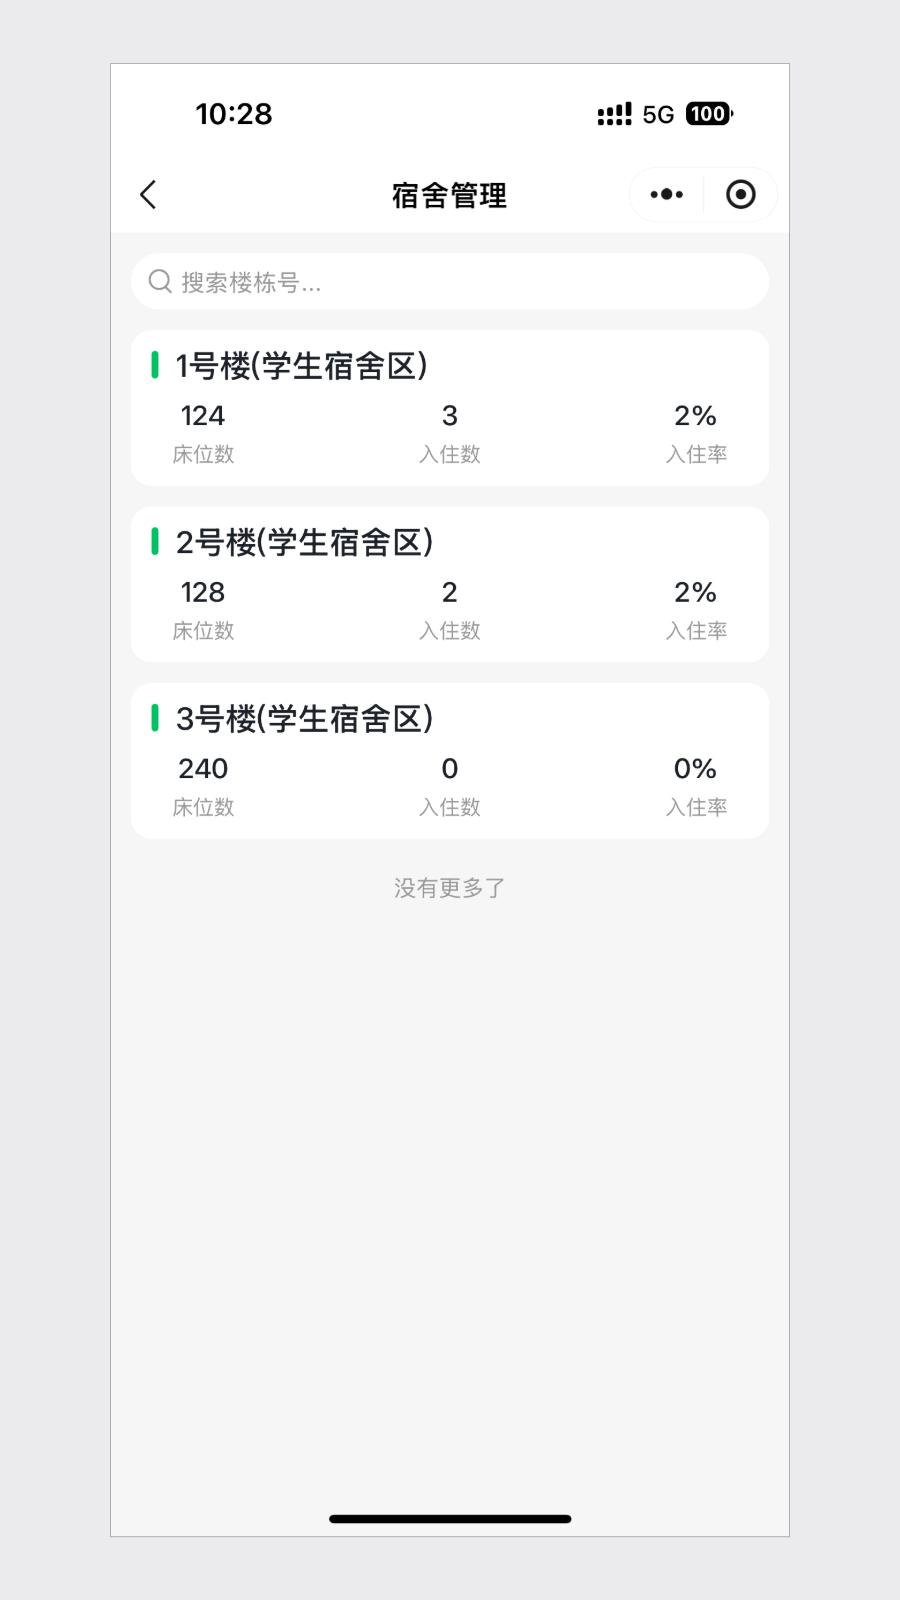Select the 240 床位数 value
The height and width of the screenshot is (1600, 900).
point(203,768)
